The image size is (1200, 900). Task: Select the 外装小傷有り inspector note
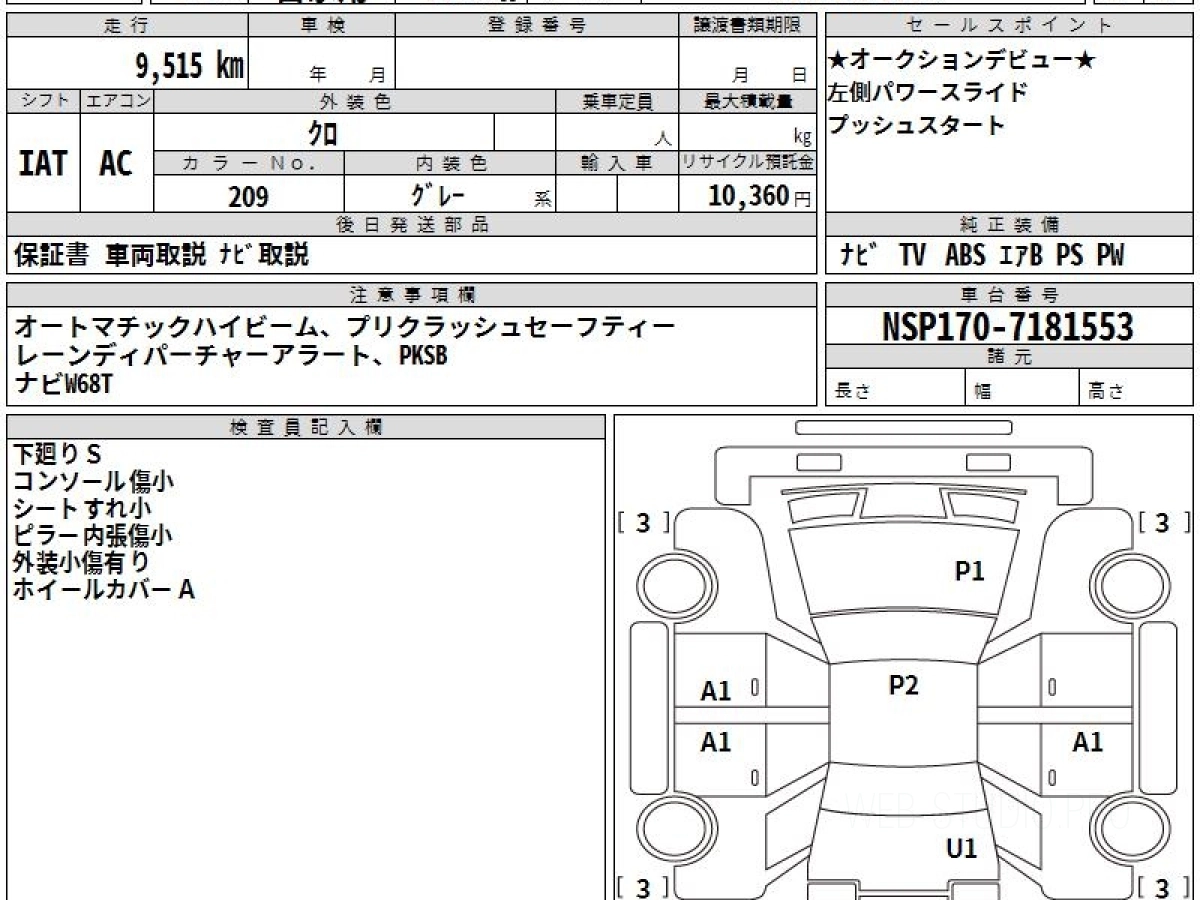81,562
